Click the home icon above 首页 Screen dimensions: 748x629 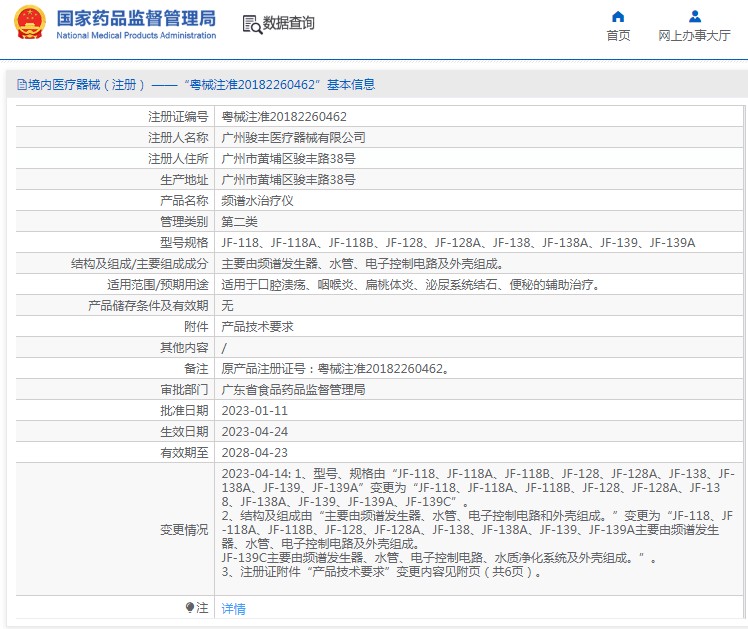(618, 17)
